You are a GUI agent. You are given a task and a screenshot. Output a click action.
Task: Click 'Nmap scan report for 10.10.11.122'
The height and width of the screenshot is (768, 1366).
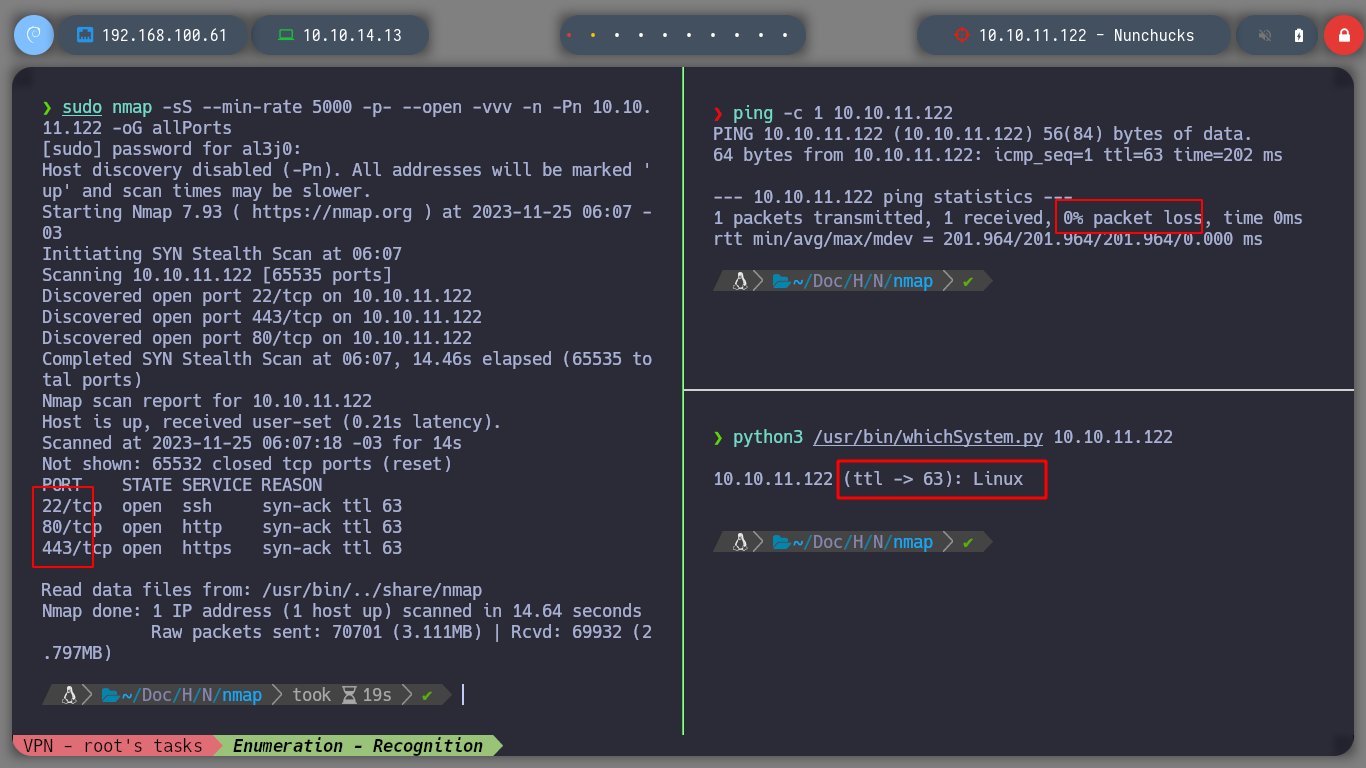click(x=207, y=401)
